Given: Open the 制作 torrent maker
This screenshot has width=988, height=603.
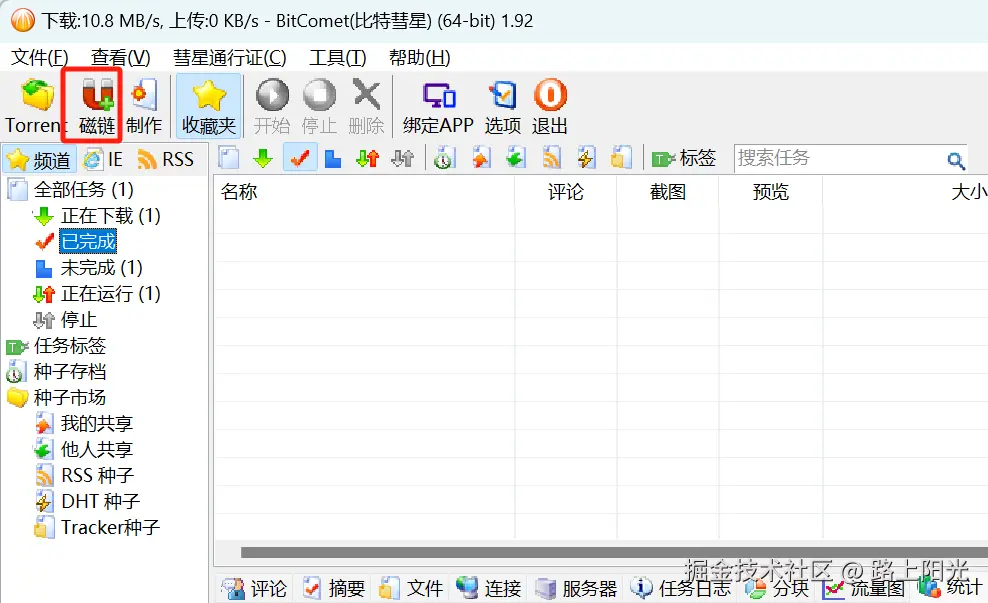Looking at the screenshot, I should click(x=144, y=106).
